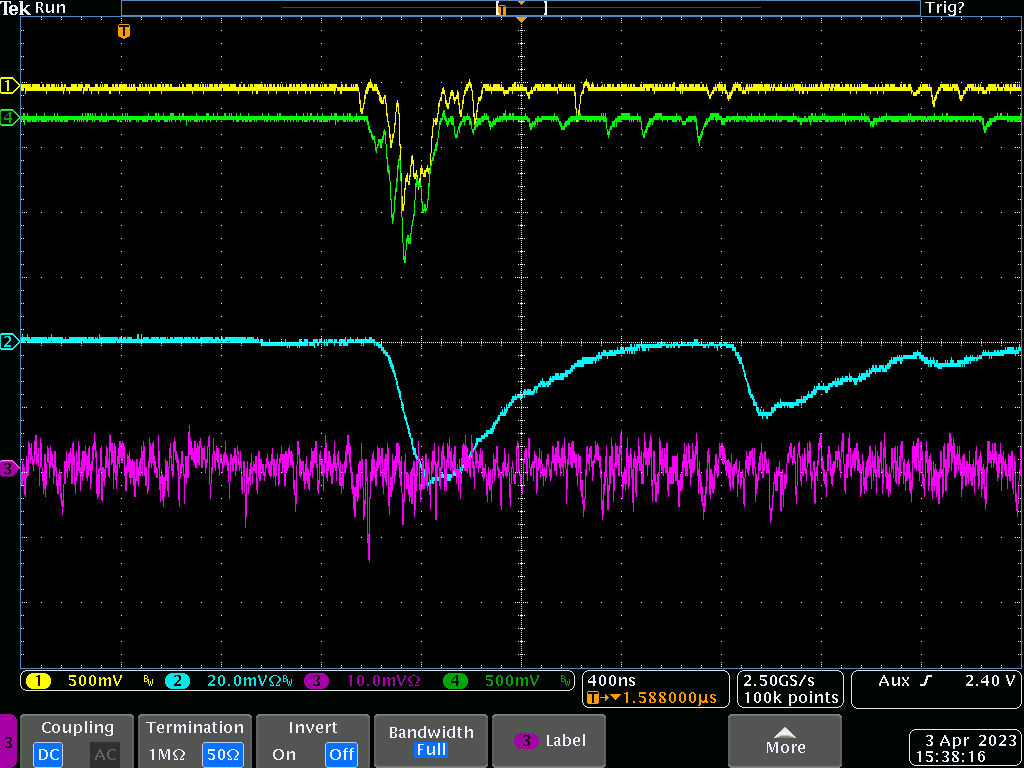This screenshot has width=1024, height=768.
Task: Select channel 3 badge showing 10.0mV
Action: coord(365,681)
